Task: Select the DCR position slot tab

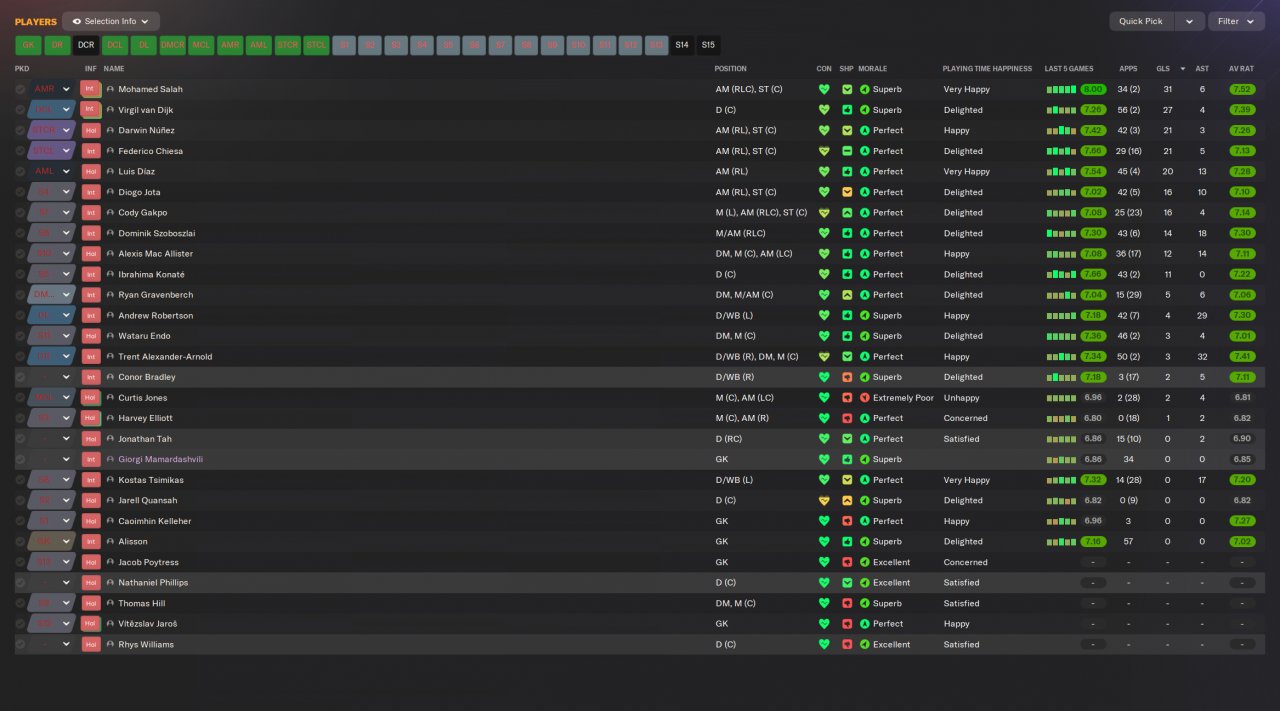Action: pyautogui.click(x=86, y=45)
